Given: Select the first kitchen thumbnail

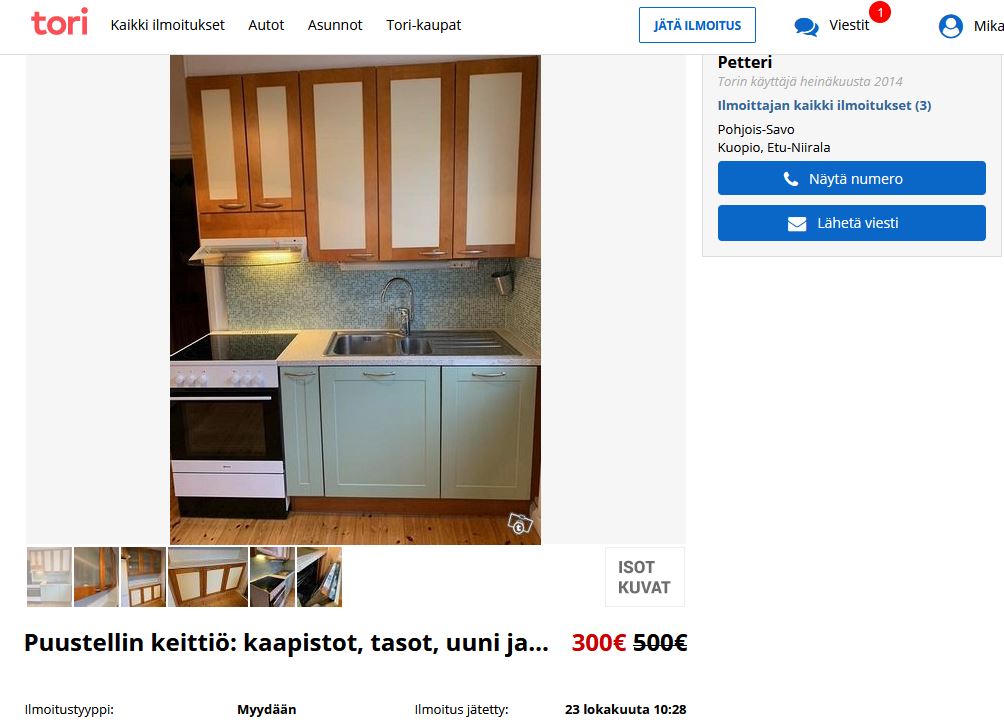Looking at the screenshot, I should tap(49, 577).
